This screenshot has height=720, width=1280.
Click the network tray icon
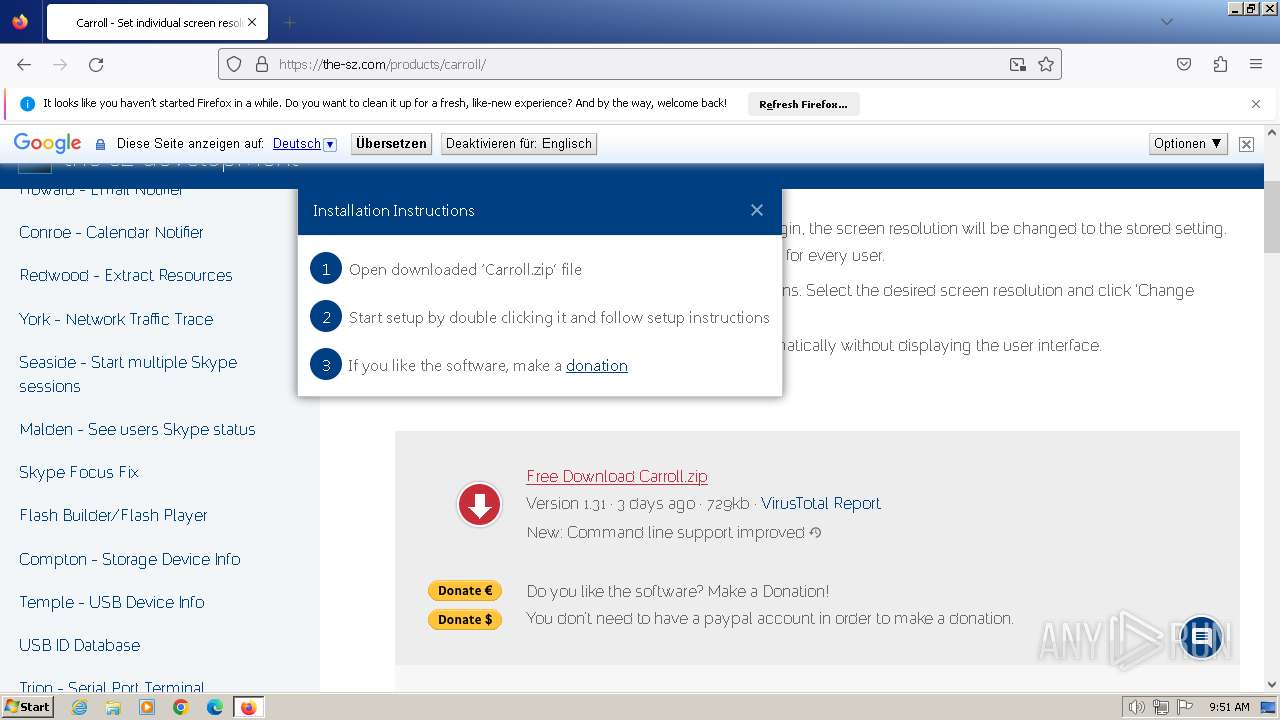point(1161,707)
